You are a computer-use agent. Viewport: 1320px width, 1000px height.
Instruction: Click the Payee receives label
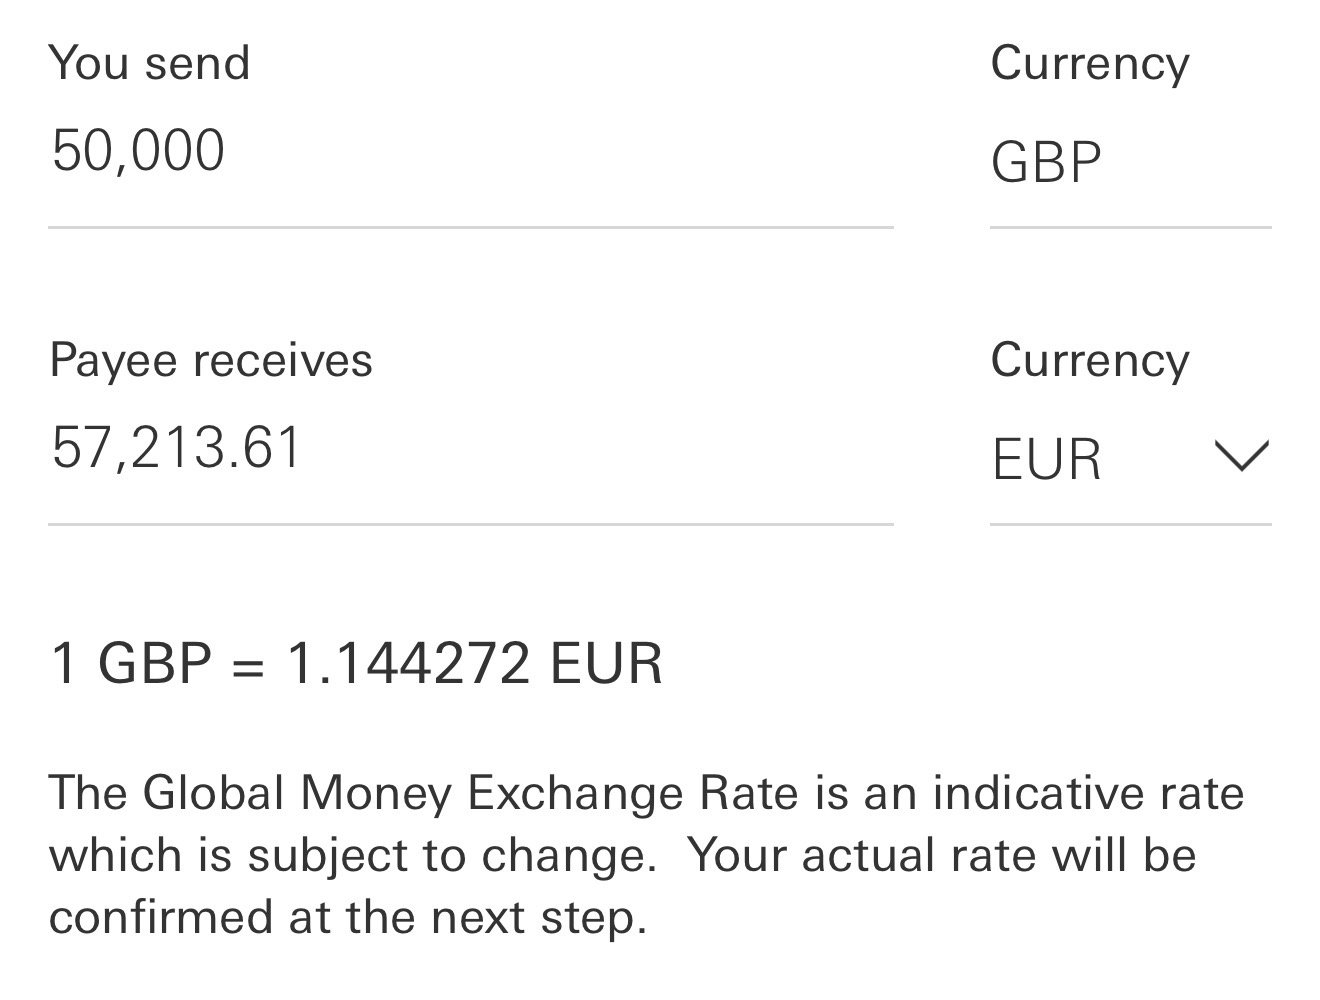tap(211, 360)
